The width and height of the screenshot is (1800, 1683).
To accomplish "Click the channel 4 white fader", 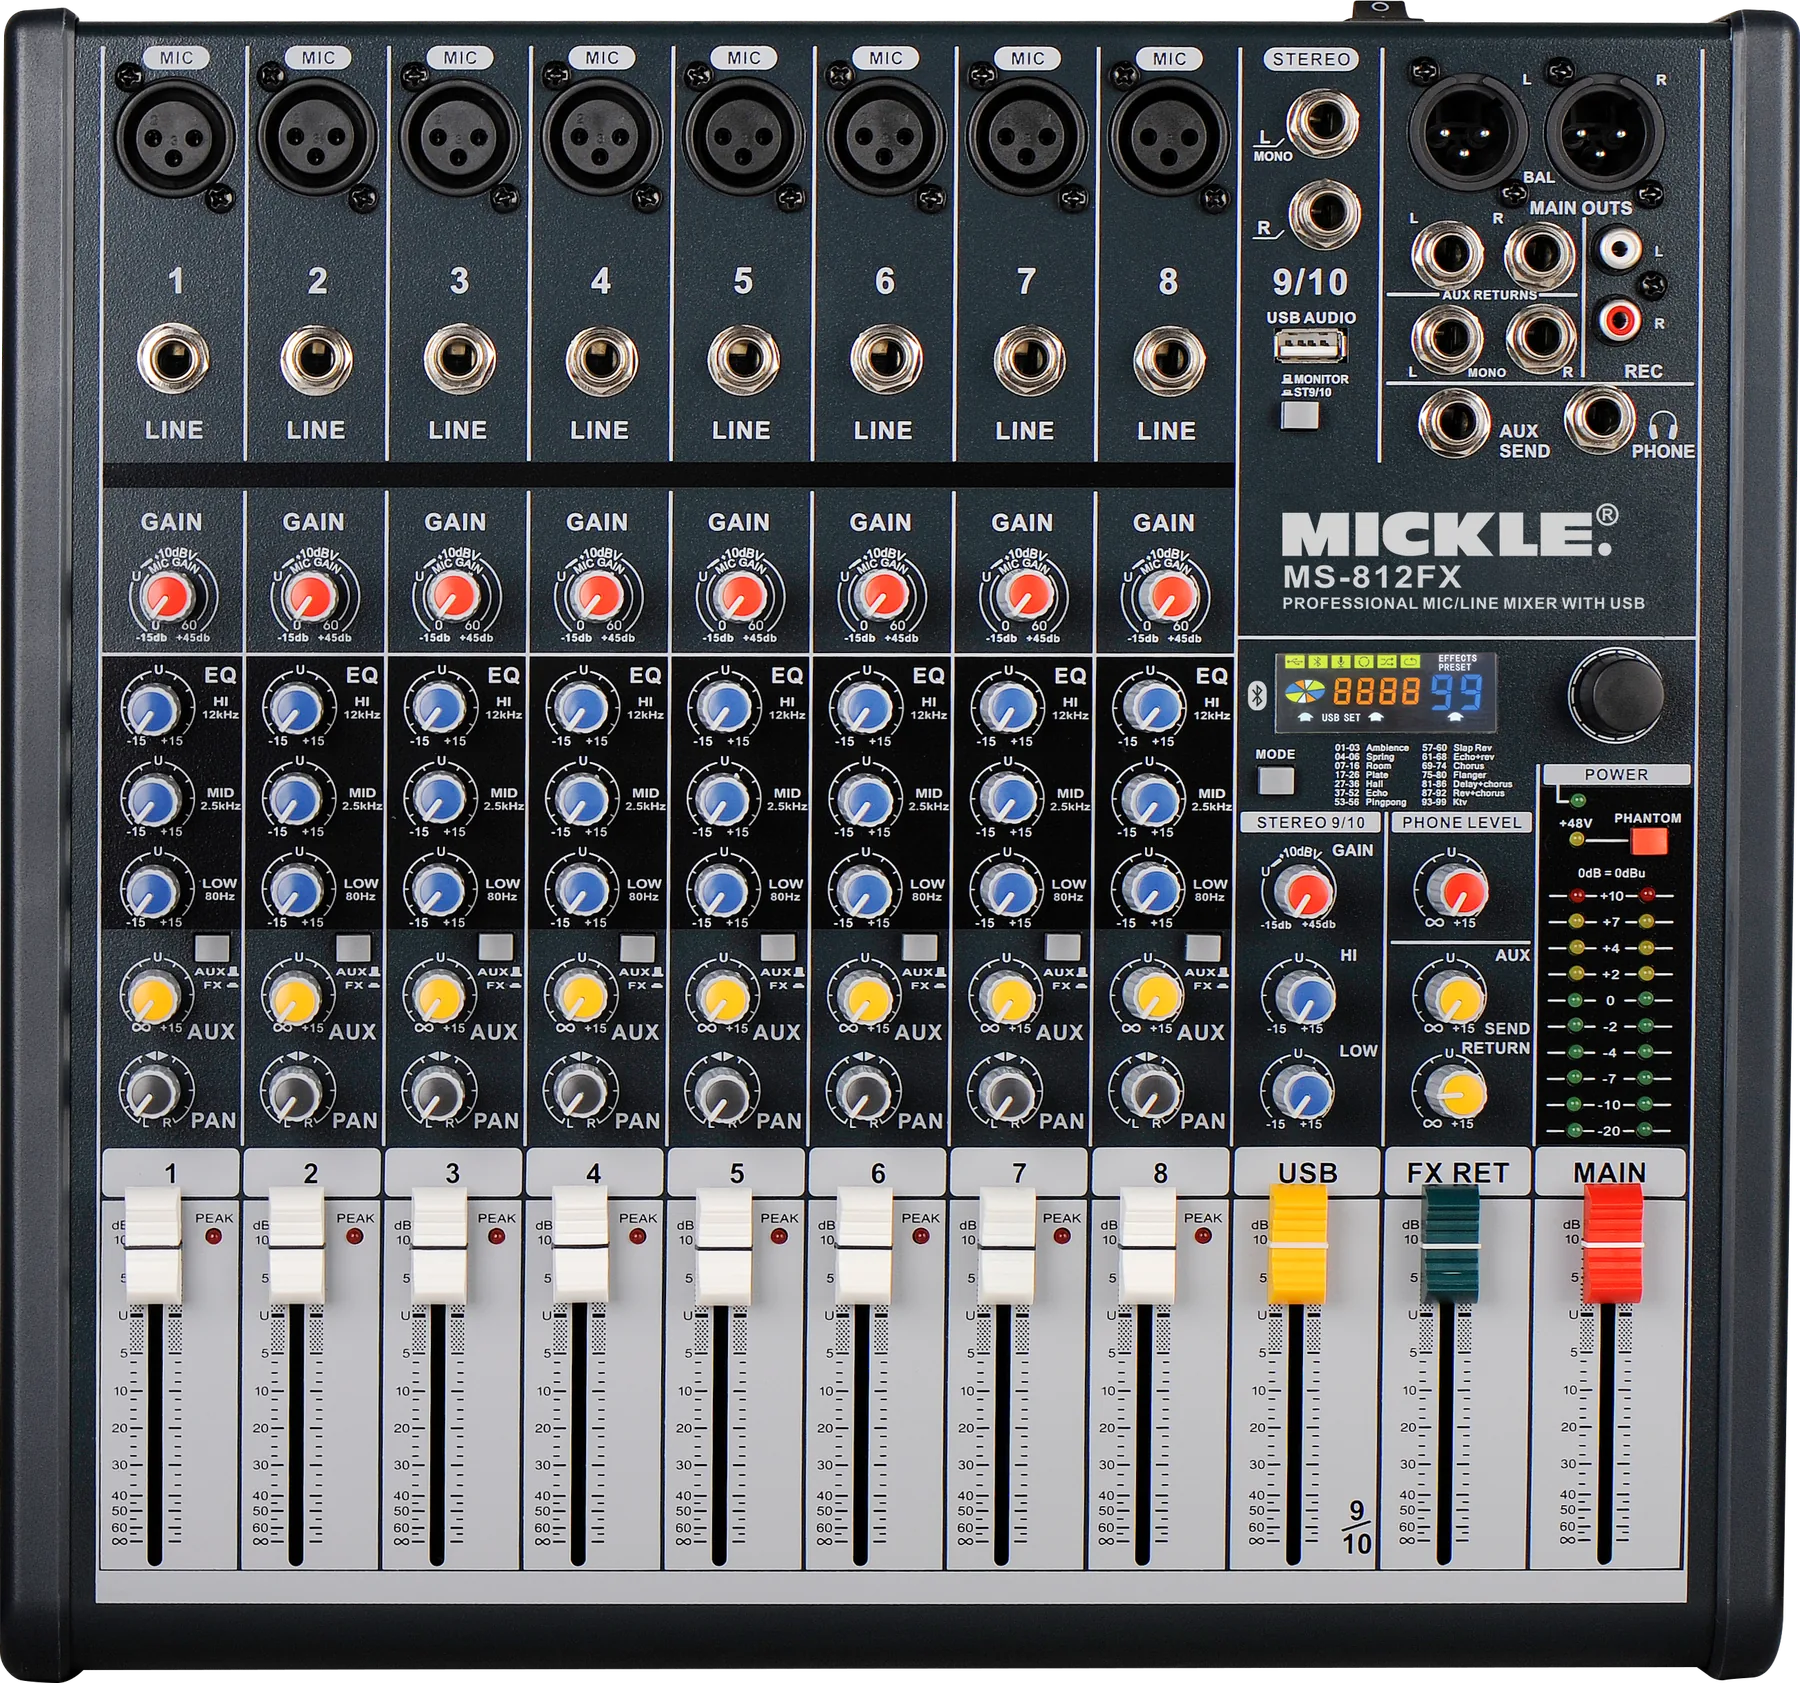I will pyautogui.click(x=580, y=1245).
